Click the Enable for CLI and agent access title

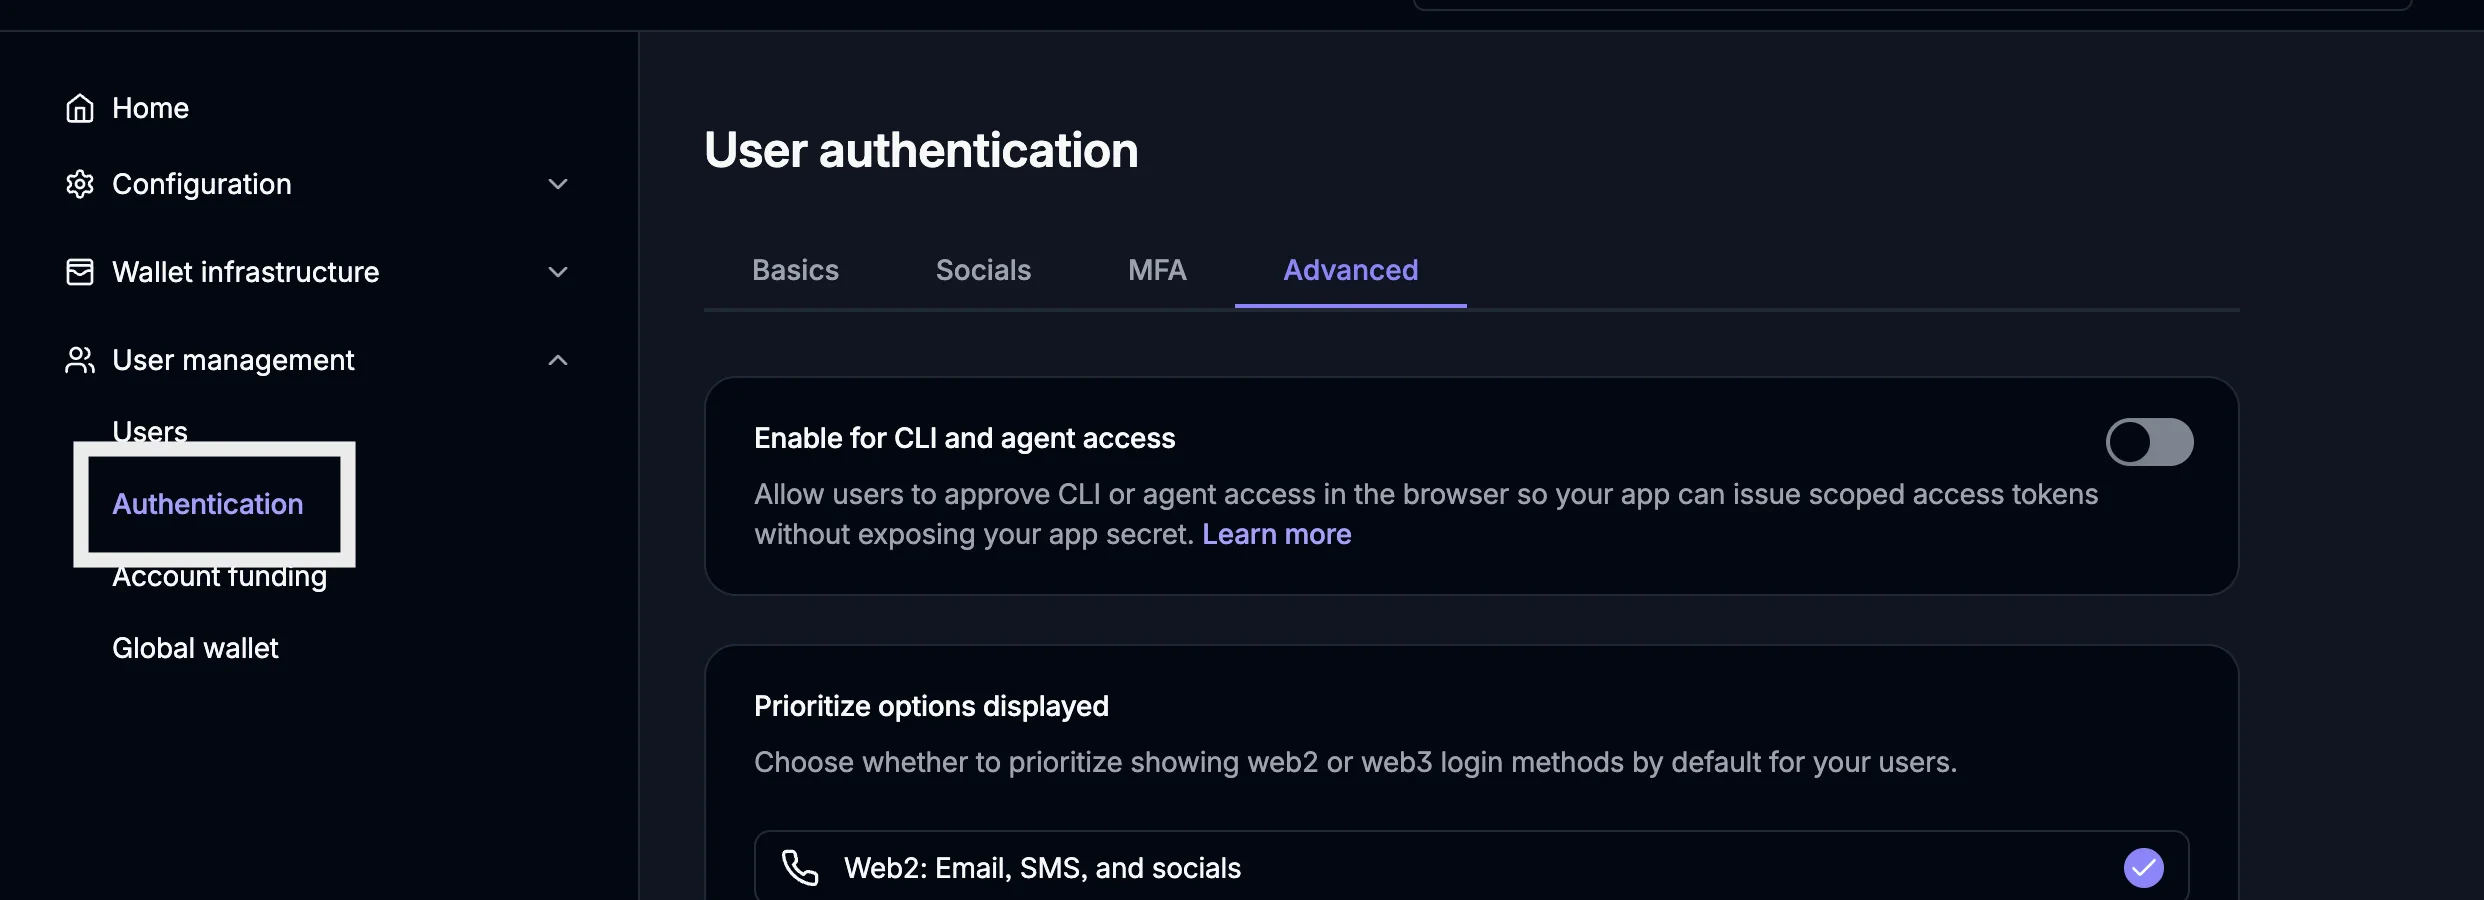964,438
